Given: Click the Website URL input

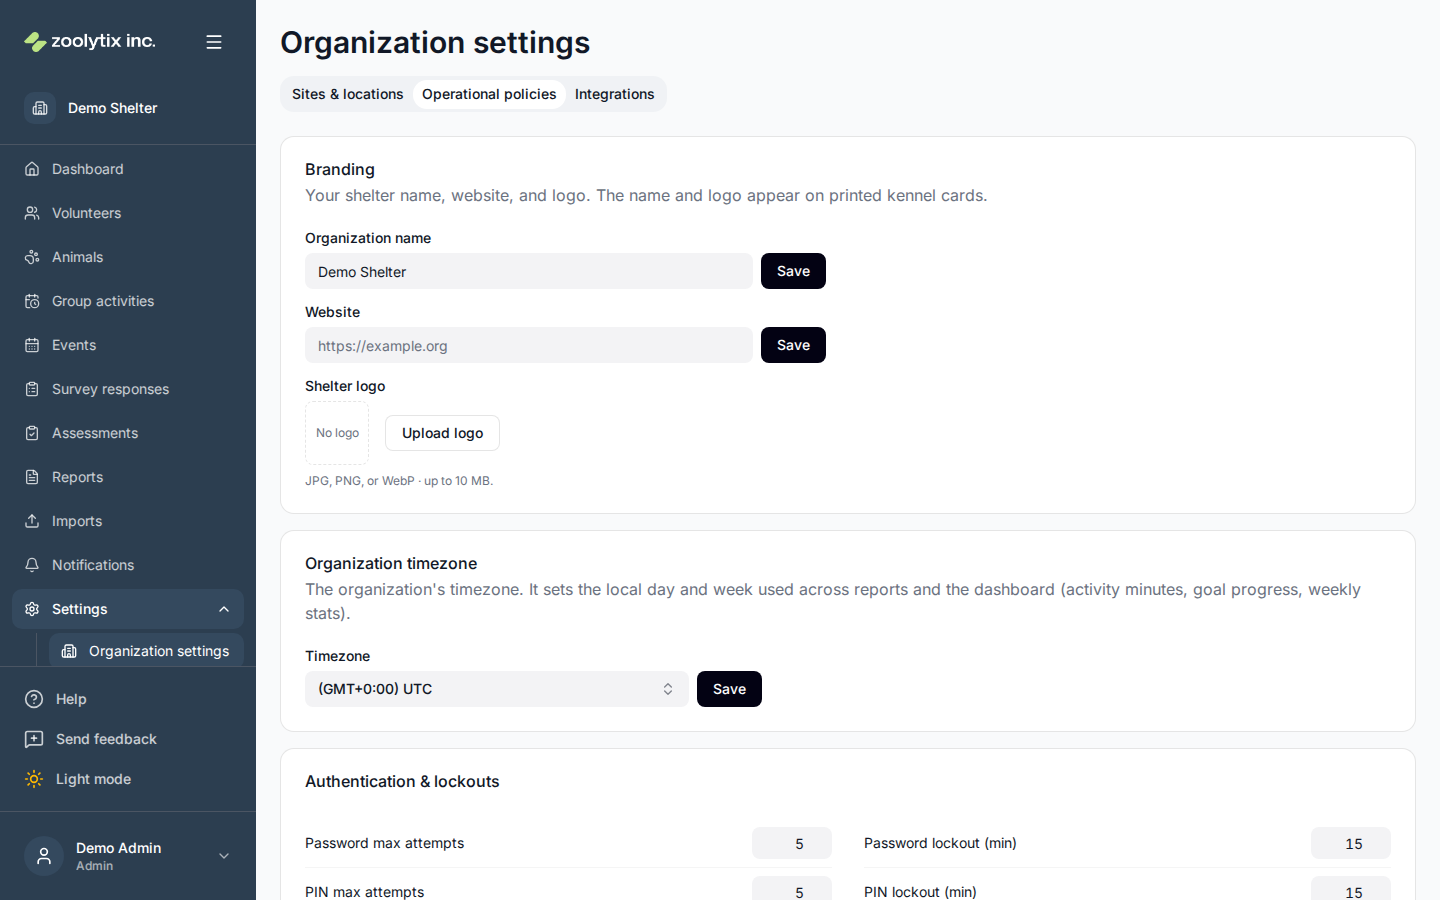Looking at the screenshot, I should [529, 345].
